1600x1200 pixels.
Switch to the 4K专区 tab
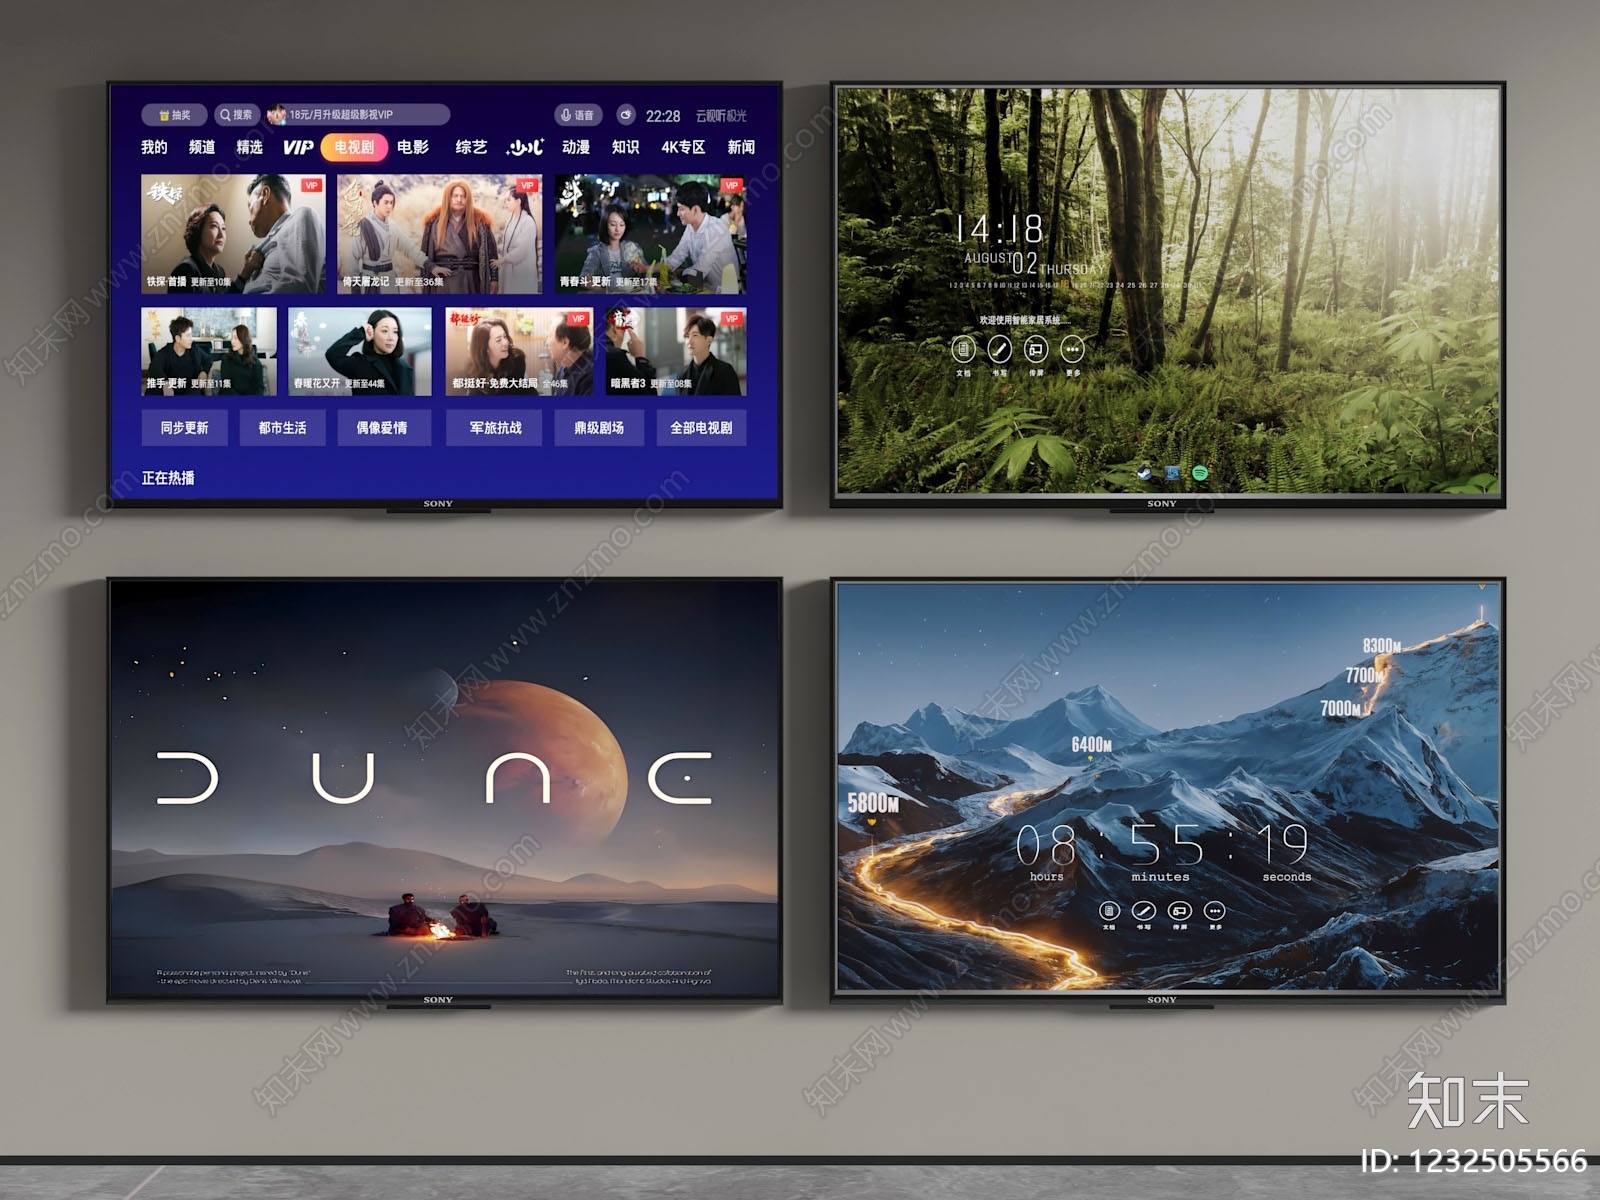pyautogui.click(x=683, y=147)
